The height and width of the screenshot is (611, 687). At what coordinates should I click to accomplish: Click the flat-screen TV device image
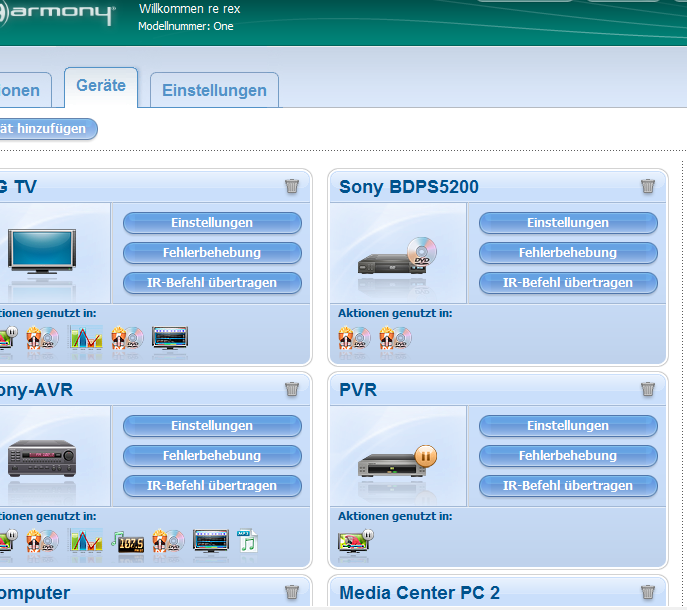(x=42, y=251)
